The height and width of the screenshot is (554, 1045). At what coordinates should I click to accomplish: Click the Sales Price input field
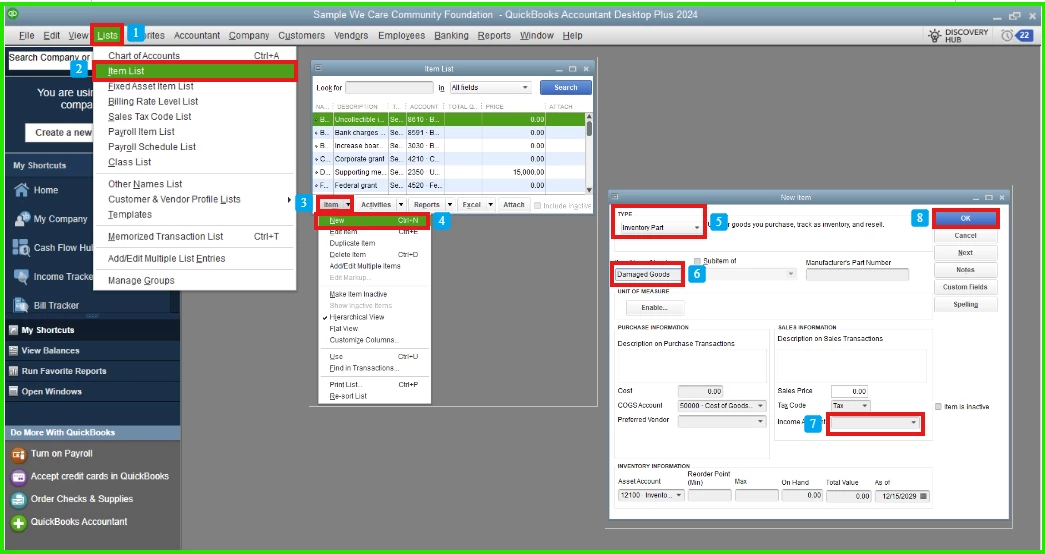click(850, 391)
